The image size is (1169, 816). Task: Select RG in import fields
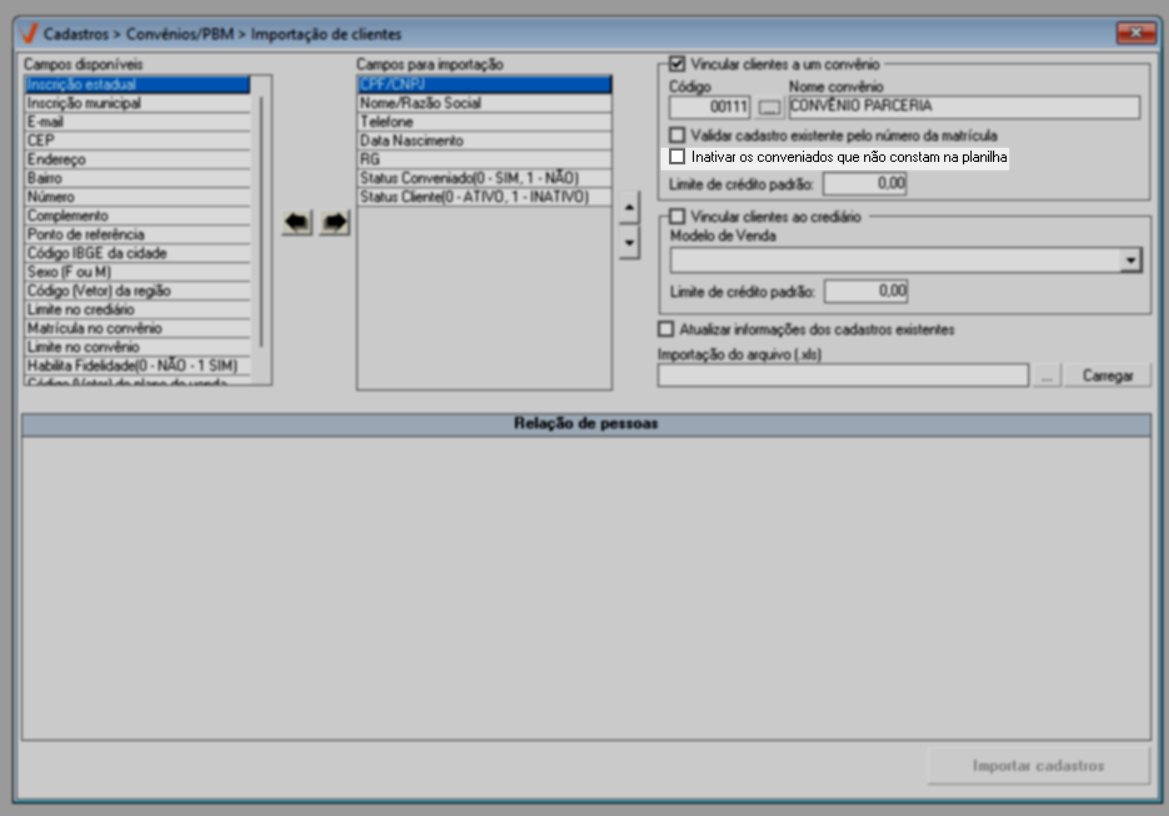pos(485,159)
